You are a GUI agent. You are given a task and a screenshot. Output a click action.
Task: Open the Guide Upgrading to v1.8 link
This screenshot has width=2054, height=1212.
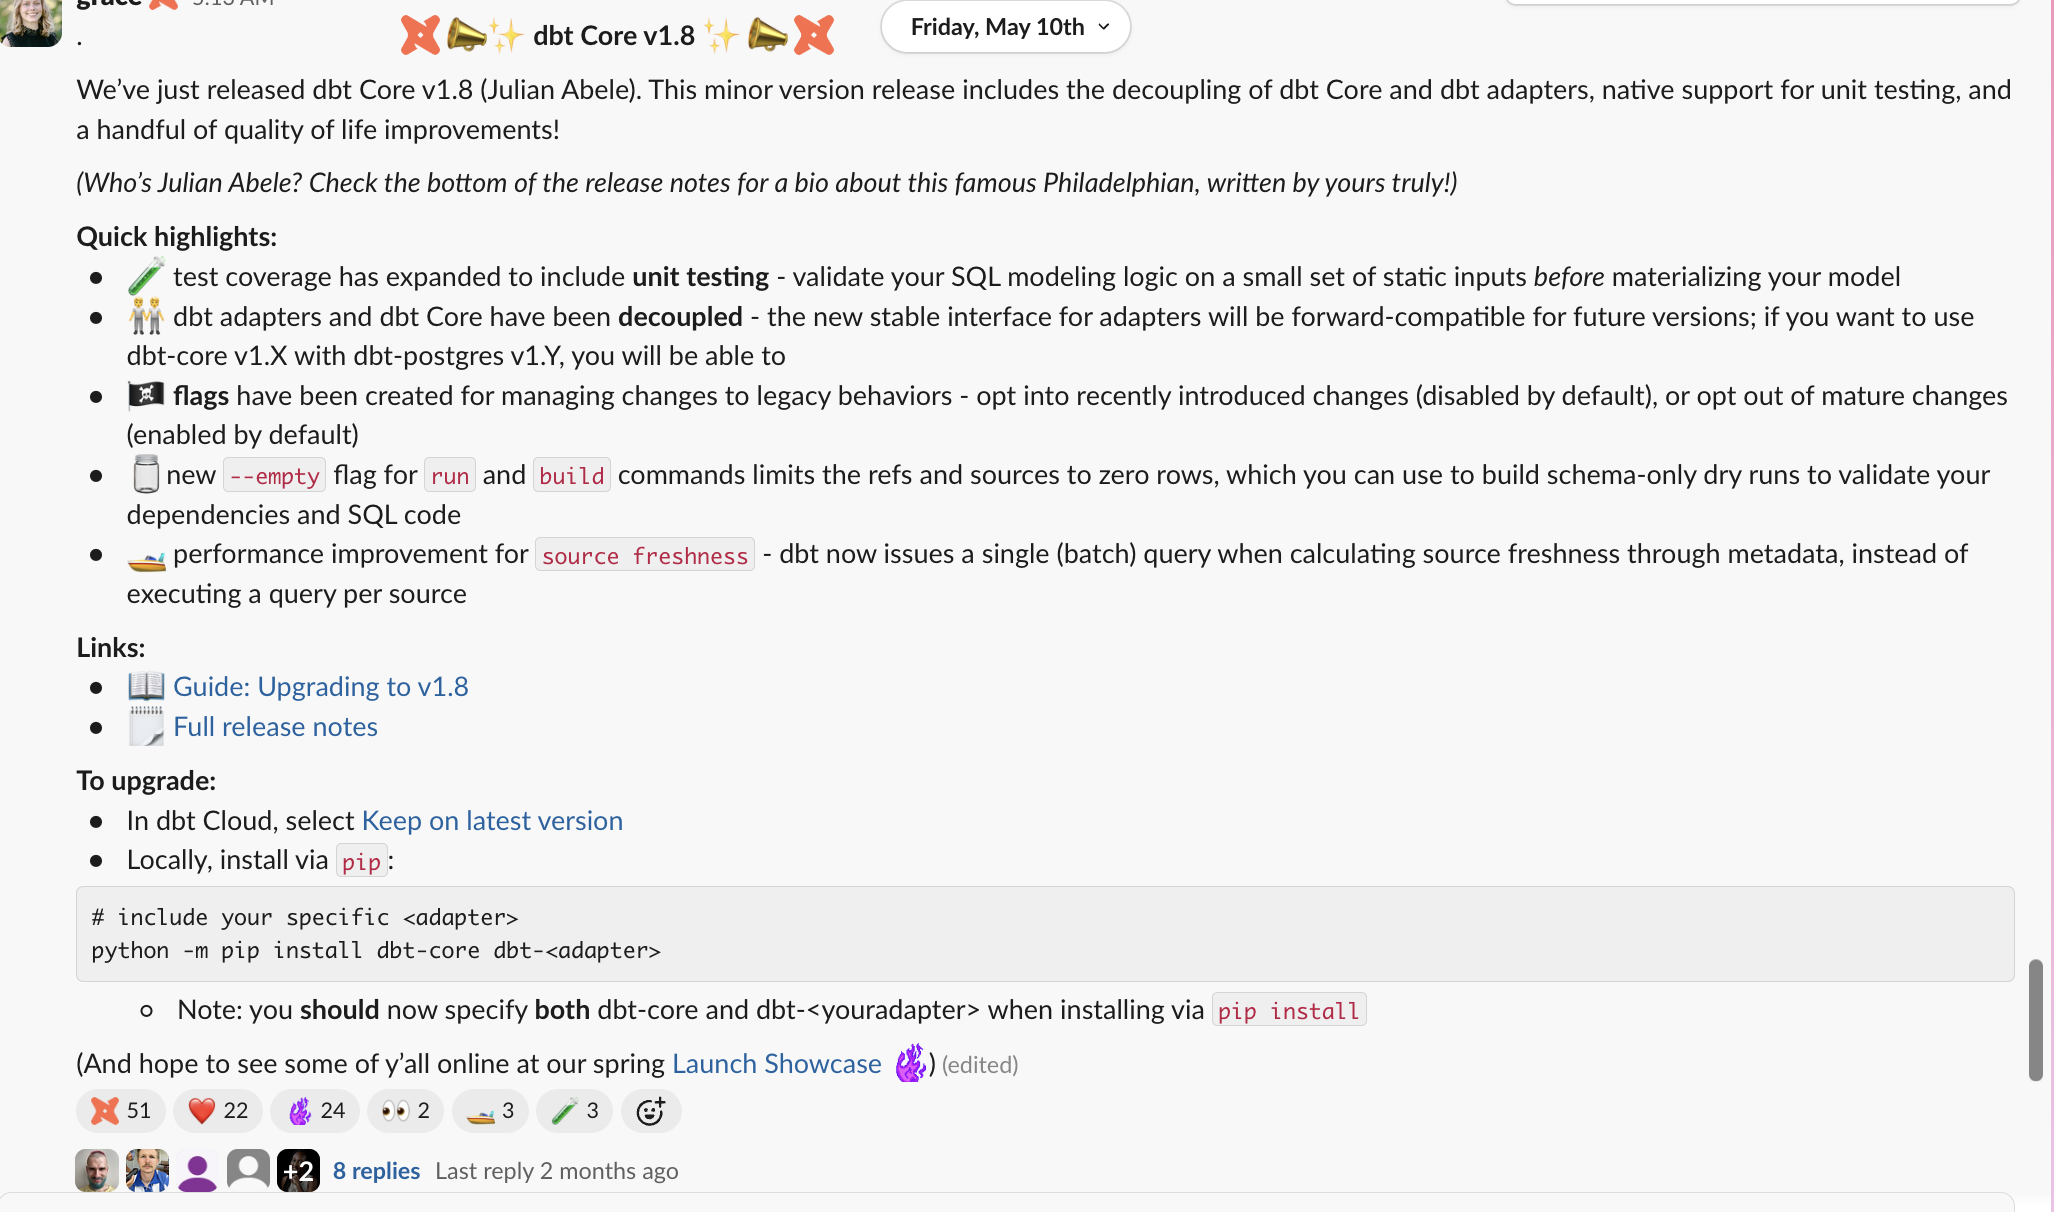tap(319, 685)
